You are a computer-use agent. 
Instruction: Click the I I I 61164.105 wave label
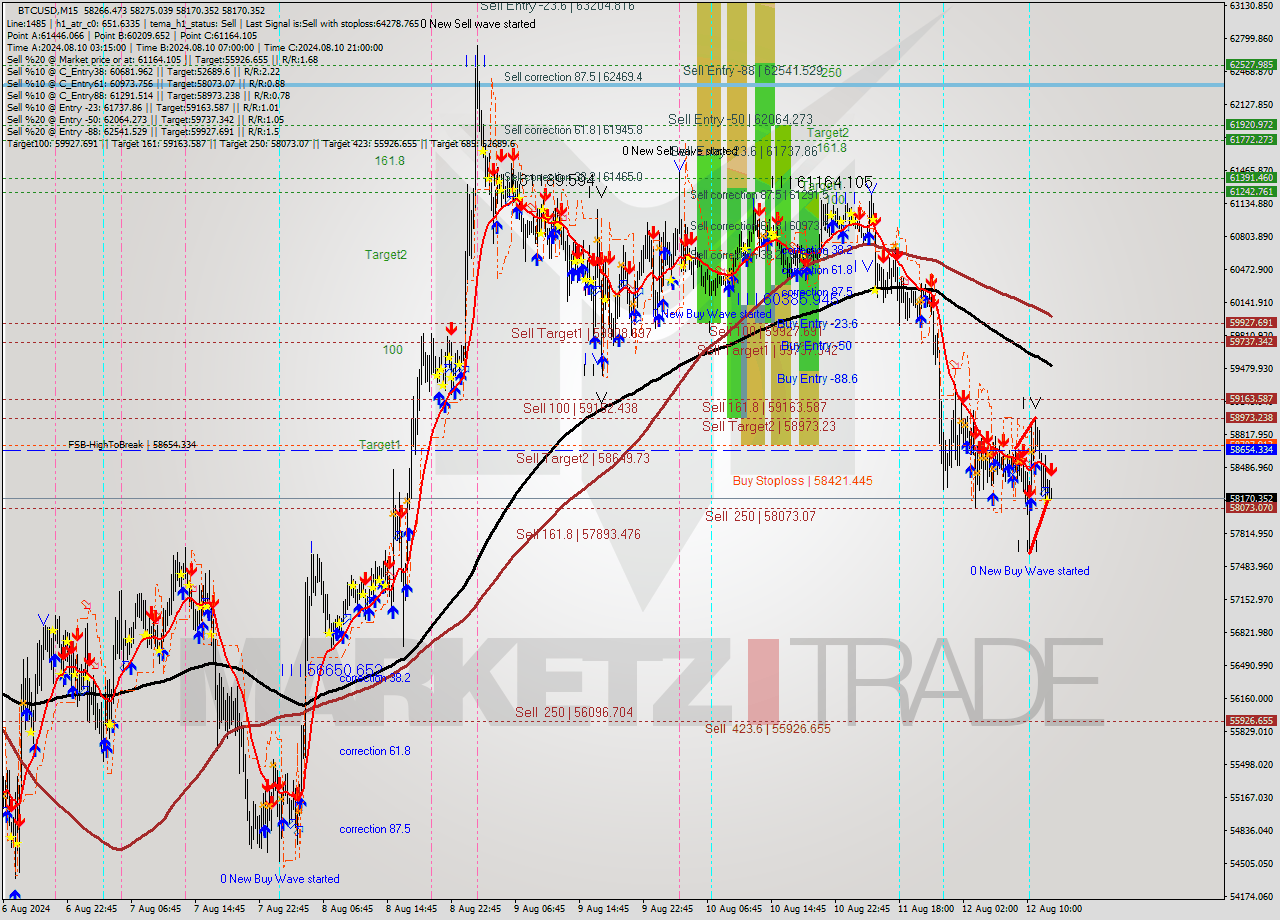point(822,182)
